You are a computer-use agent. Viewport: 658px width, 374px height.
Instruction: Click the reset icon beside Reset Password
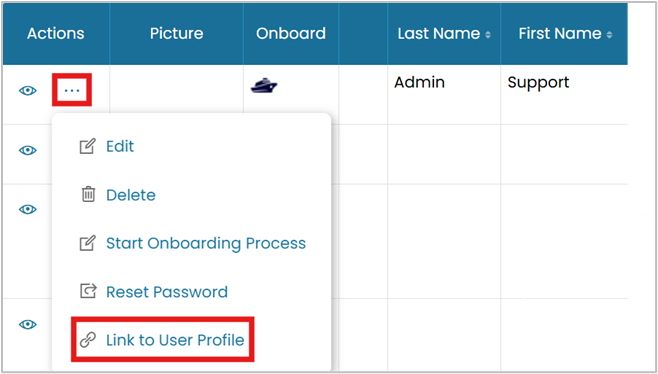tap(88, 291)
